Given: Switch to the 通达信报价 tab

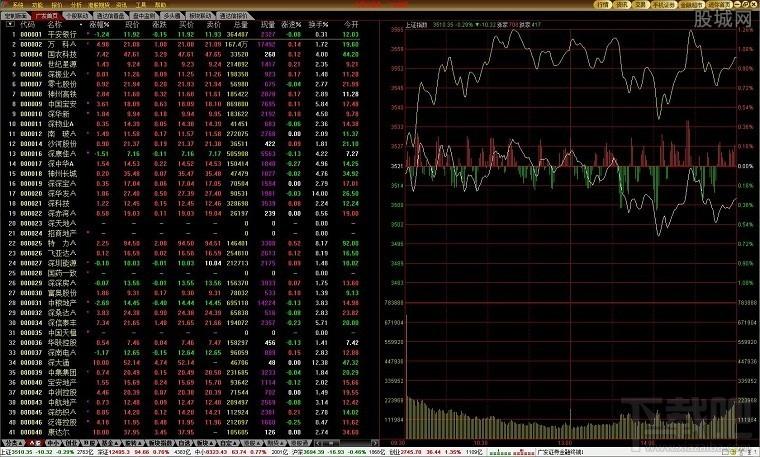Looking at the screenshot, I should 234,16.
